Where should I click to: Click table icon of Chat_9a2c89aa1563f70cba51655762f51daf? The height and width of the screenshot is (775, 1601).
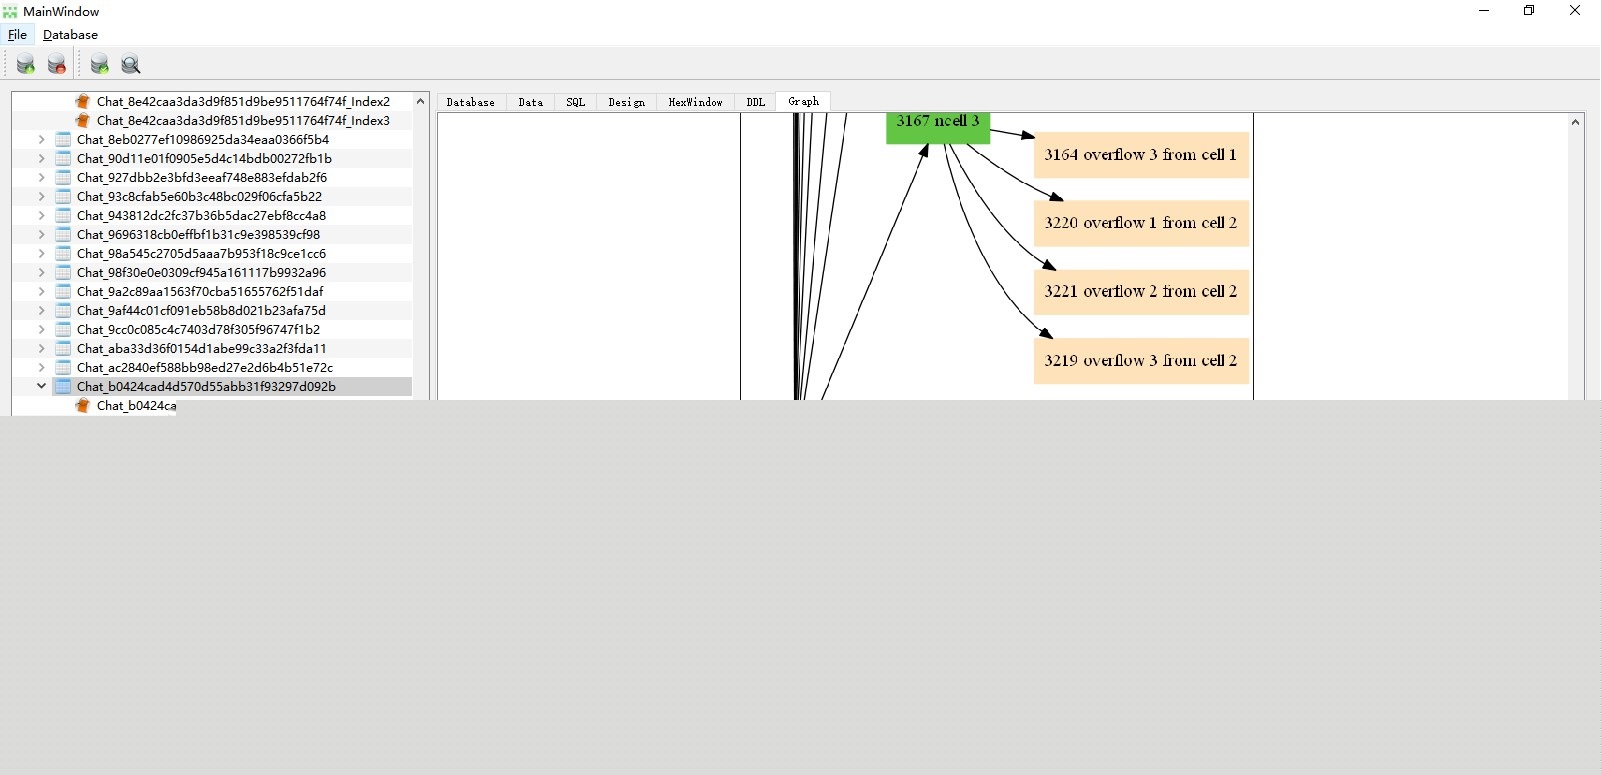point(63,291)
